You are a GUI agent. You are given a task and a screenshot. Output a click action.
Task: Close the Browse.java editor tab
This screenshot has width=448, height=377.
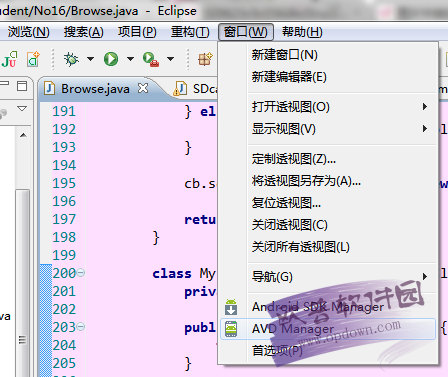tap(143, 88)
